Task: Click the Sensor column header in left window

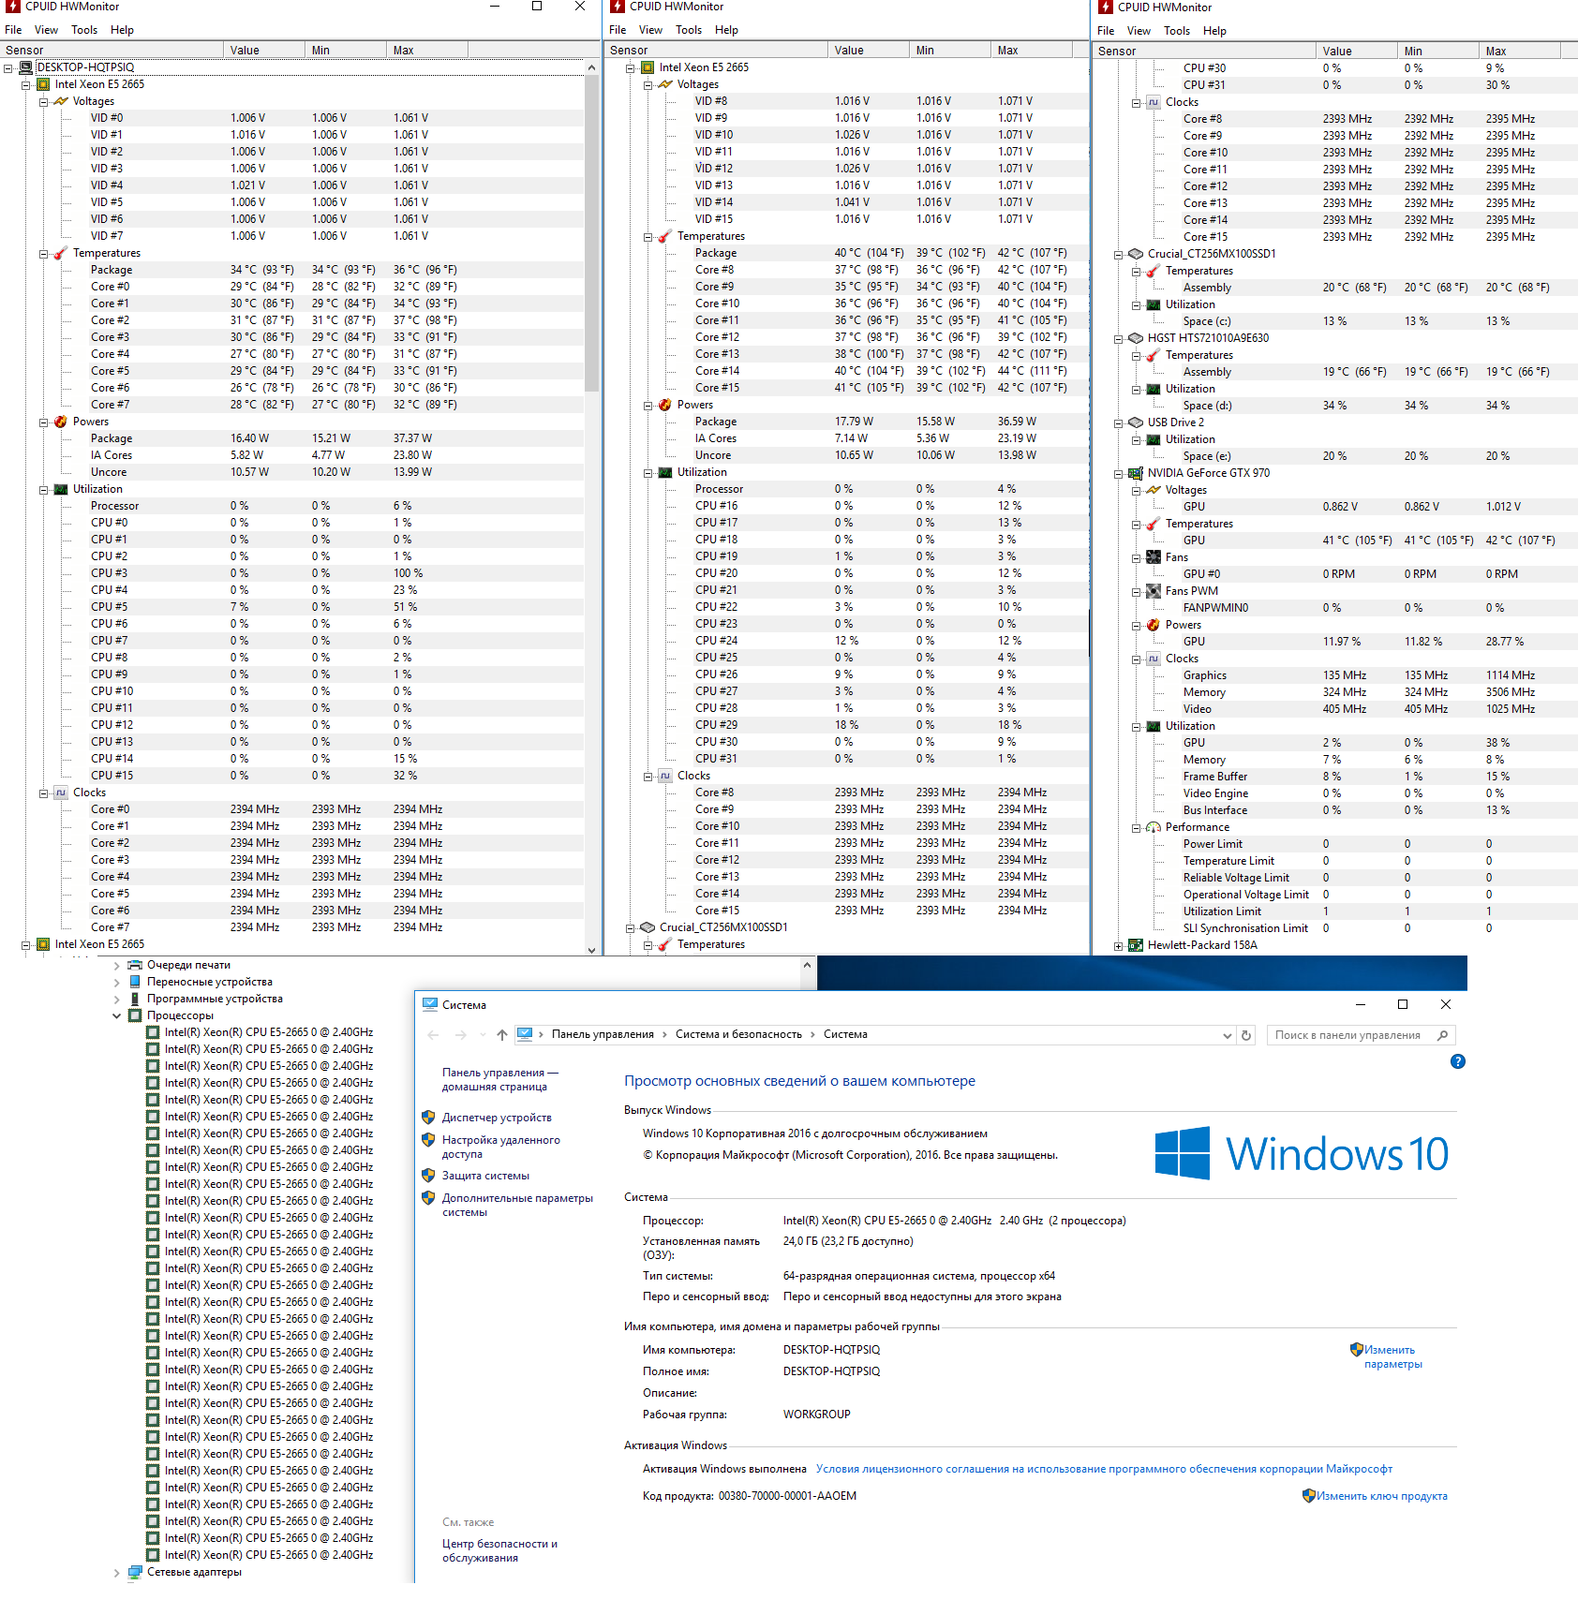Action: tap(112, 50)
